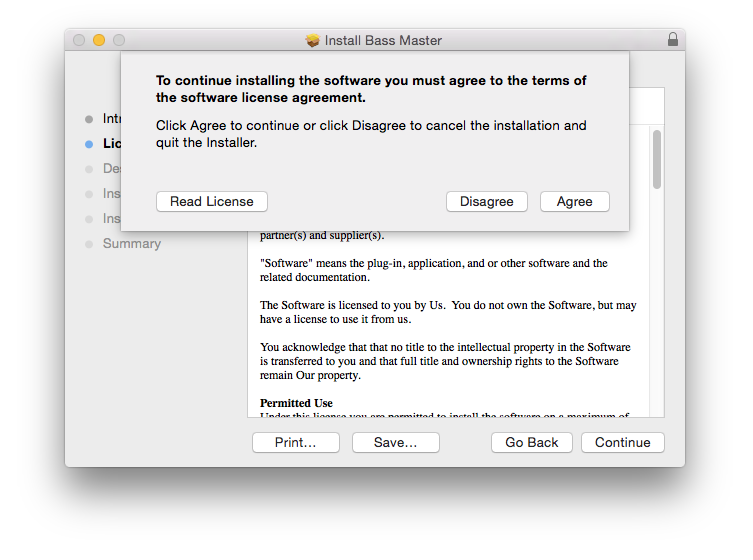Click the blue bullet of the License step
The width and height of the screenshot is (753, 560).
point(89,144)
